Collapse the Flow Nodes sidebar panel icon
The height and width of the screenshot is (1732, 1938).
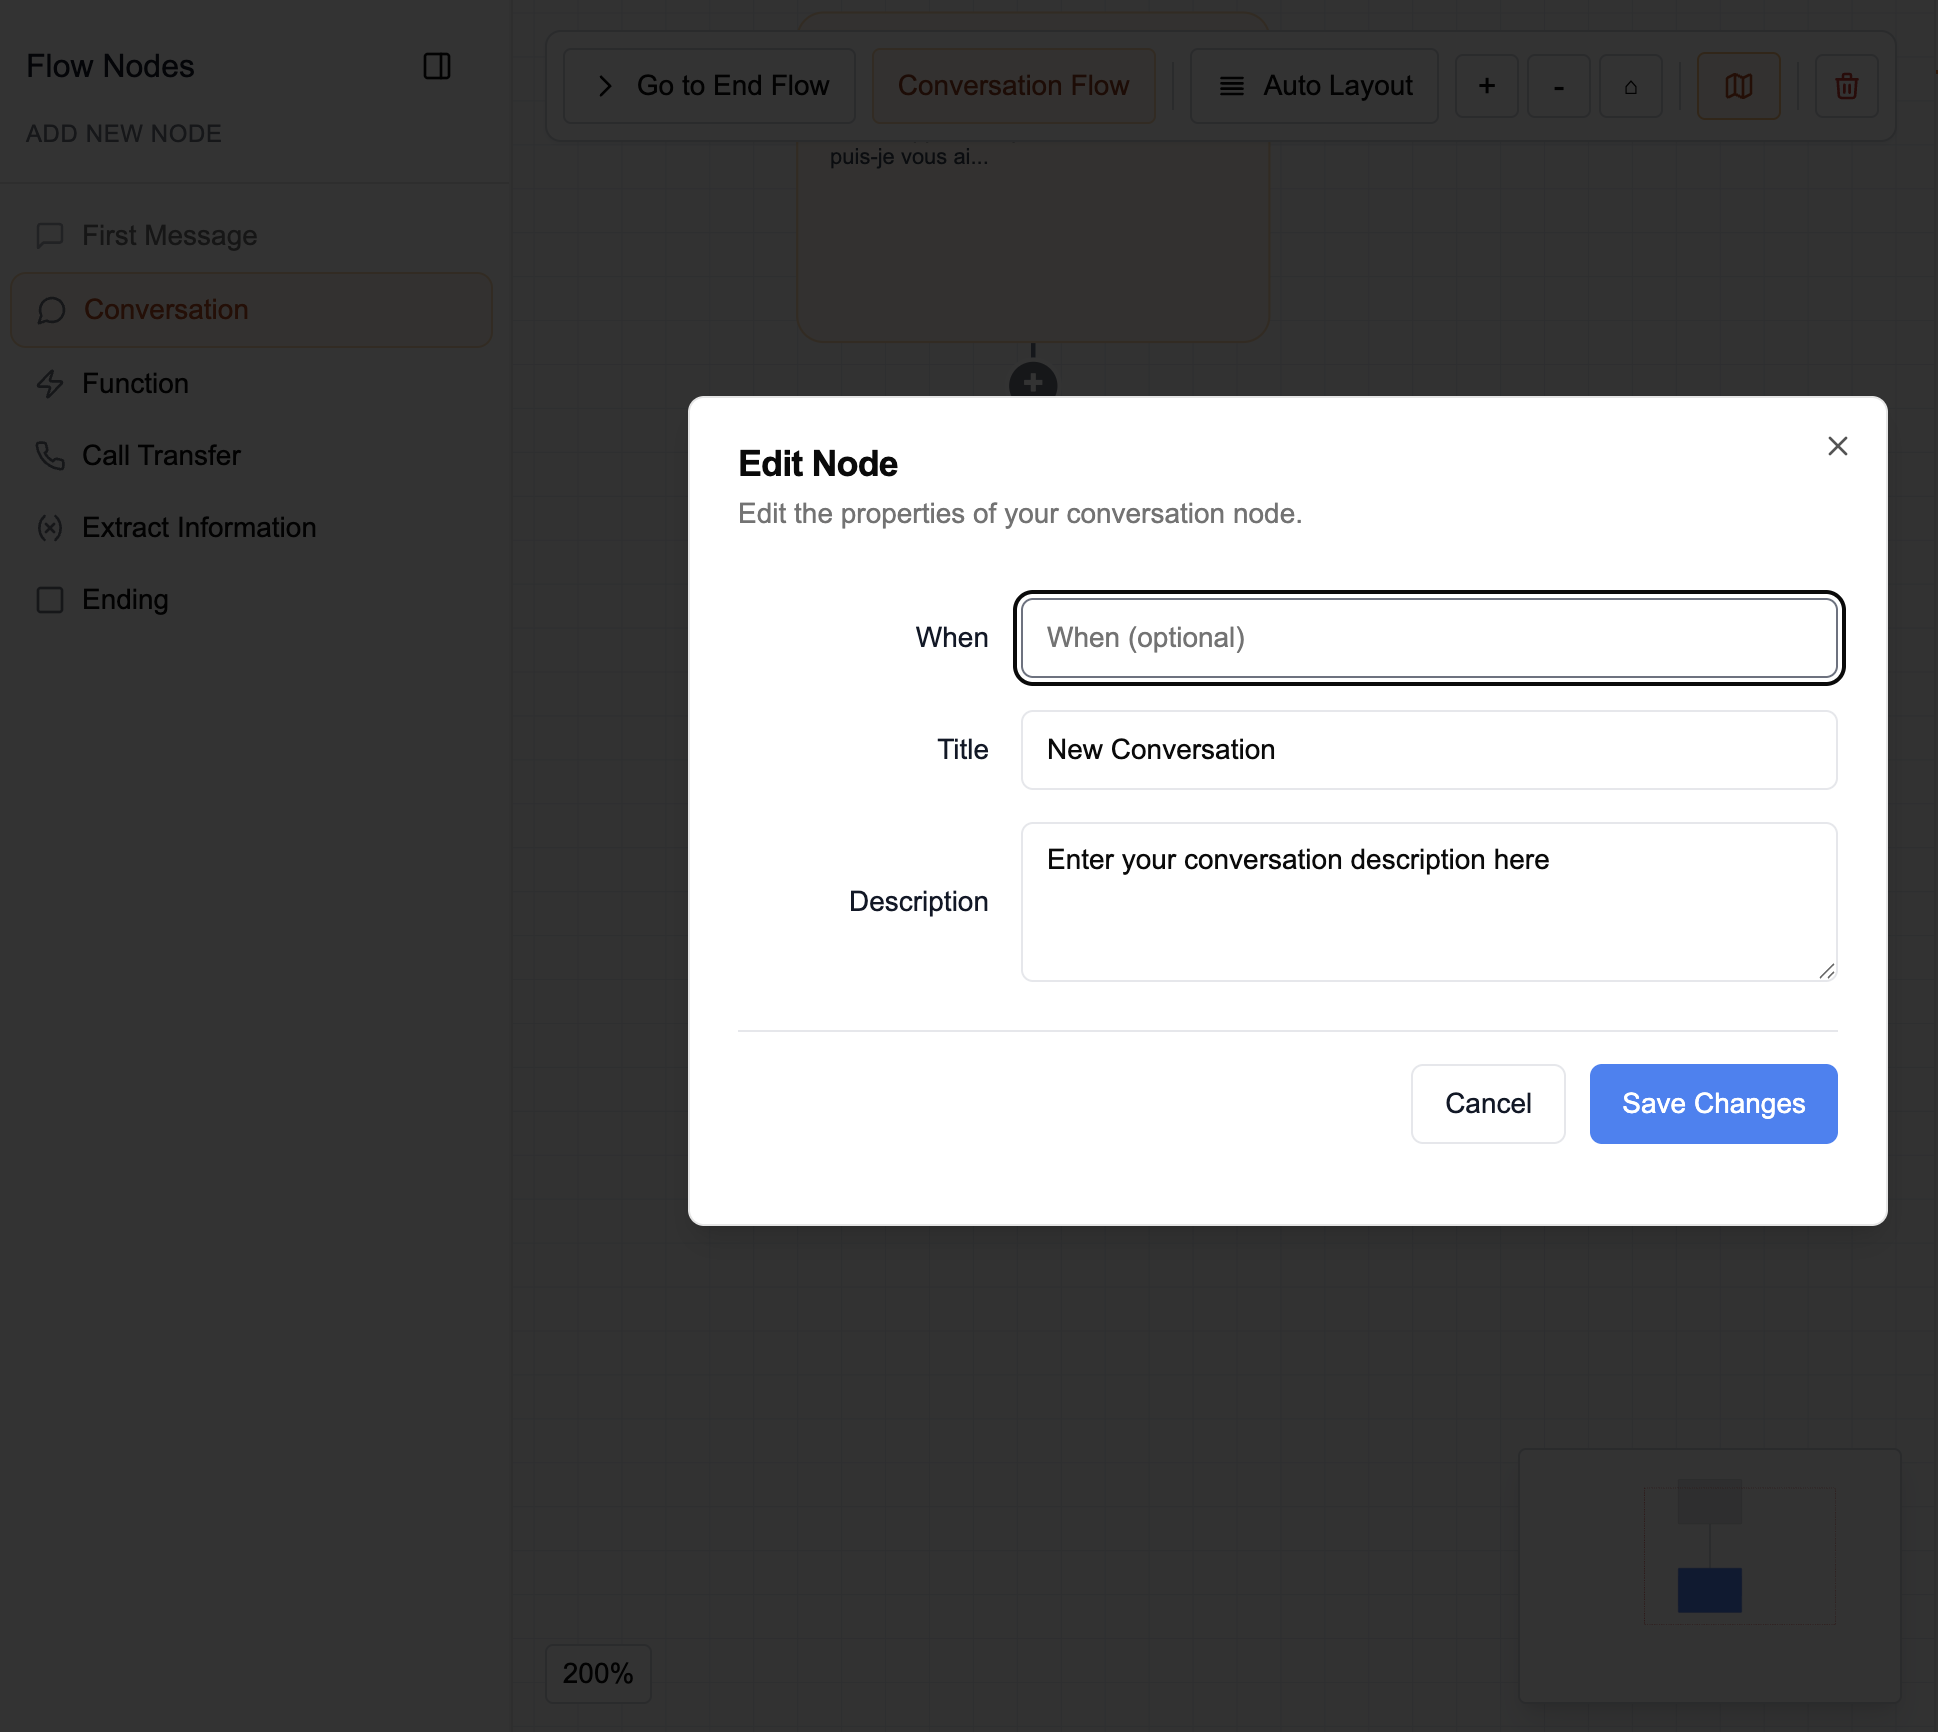coord(437,66)
